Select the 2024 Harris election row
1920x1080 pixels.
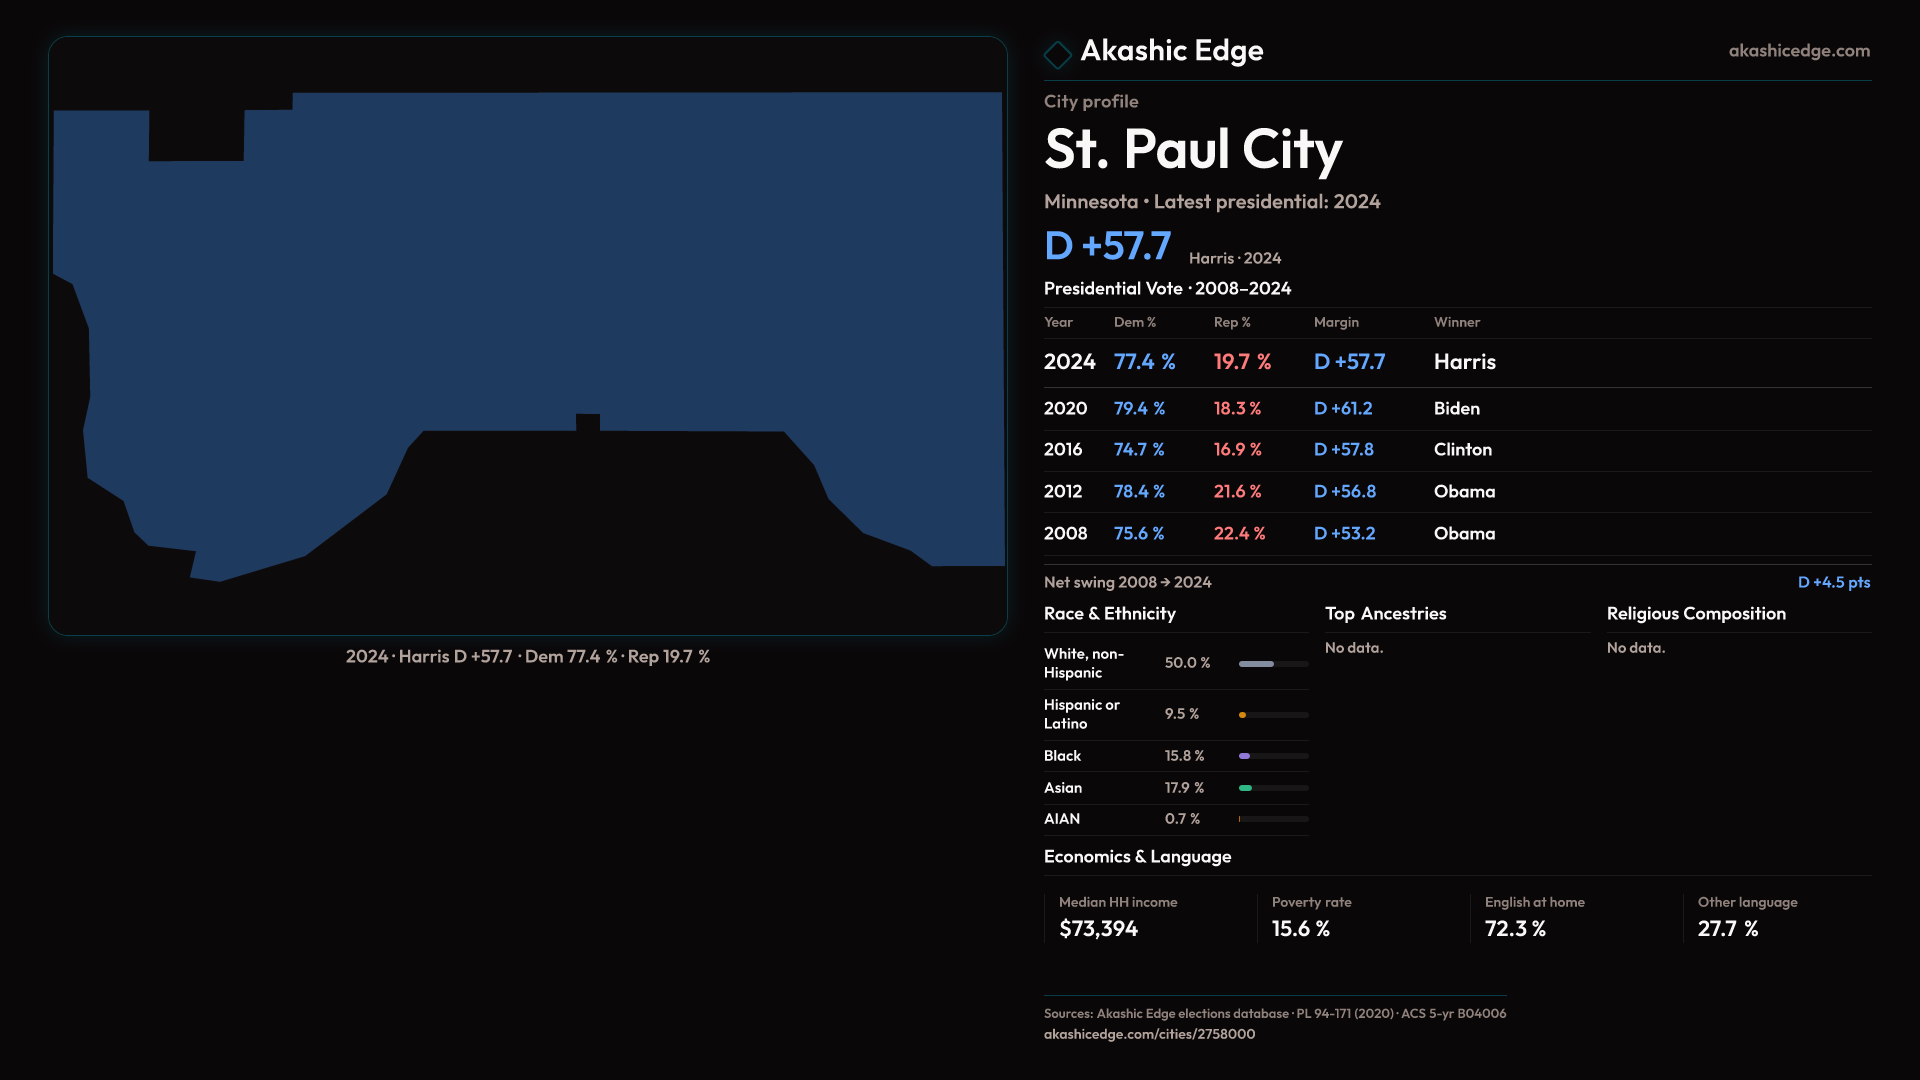click(x=1456, y=362)
